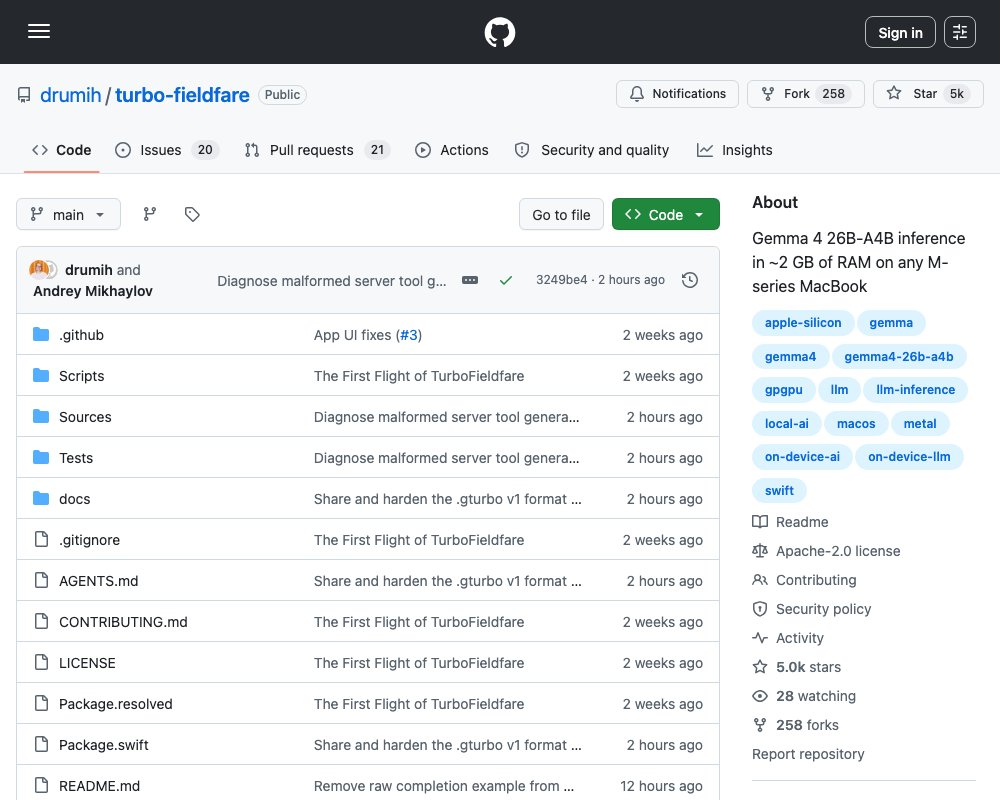Switch to the Code tab
This screenshot has height=800, width=1000.
tap(62, 150)
